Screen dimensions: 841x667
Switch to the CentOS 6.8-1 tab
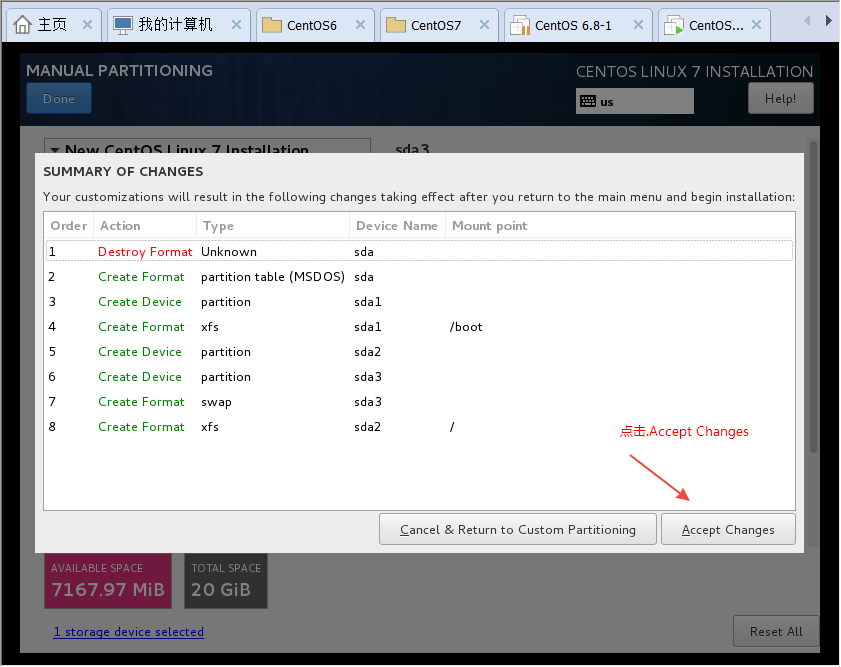(x=578, y=25)
